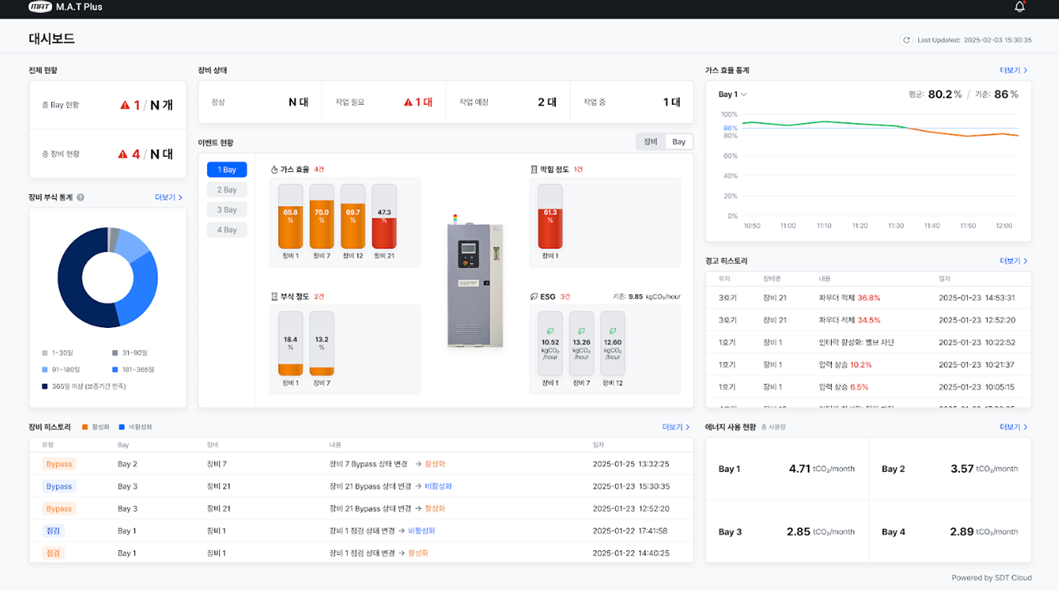Click help icon next to 장비 부식 통계
The height and width of the screenshot is (591, 1059).
(x=80, y=198)
